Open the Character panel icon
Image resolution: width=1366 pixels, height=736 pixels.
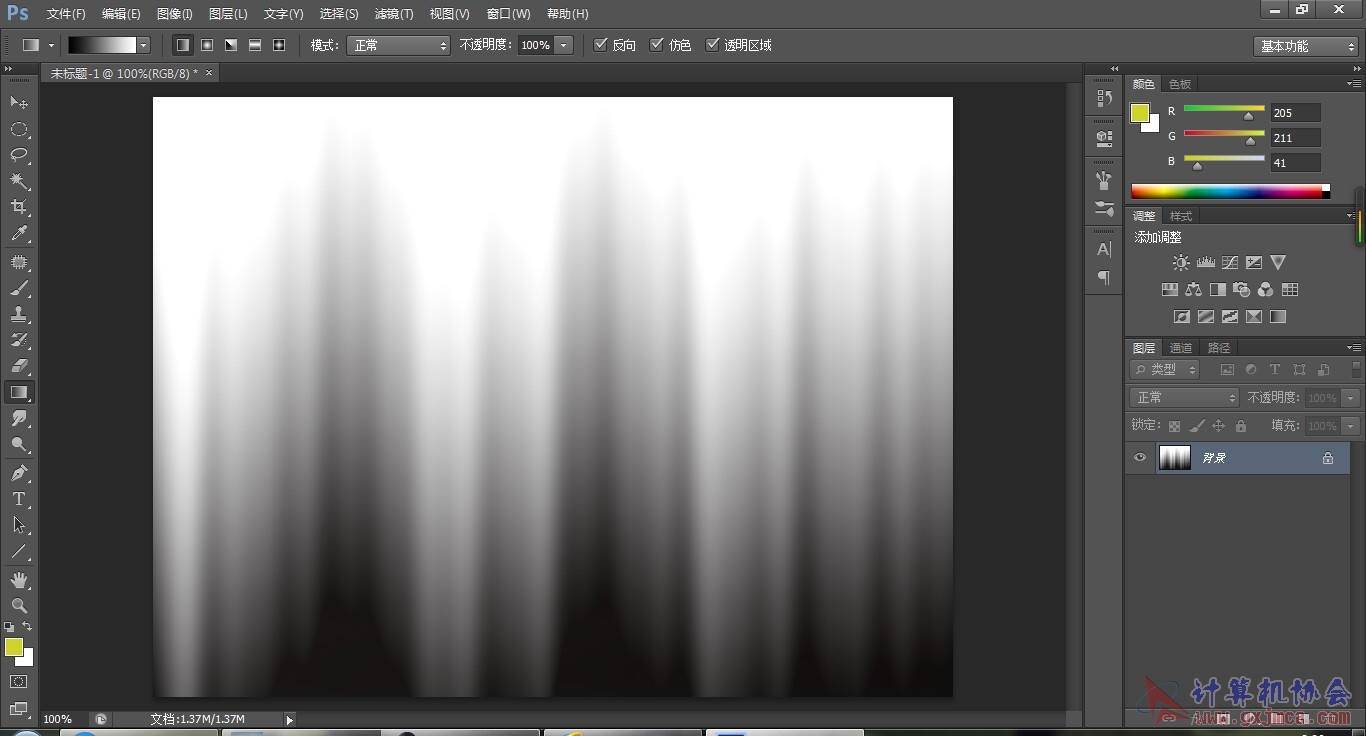pos(1104,249)
